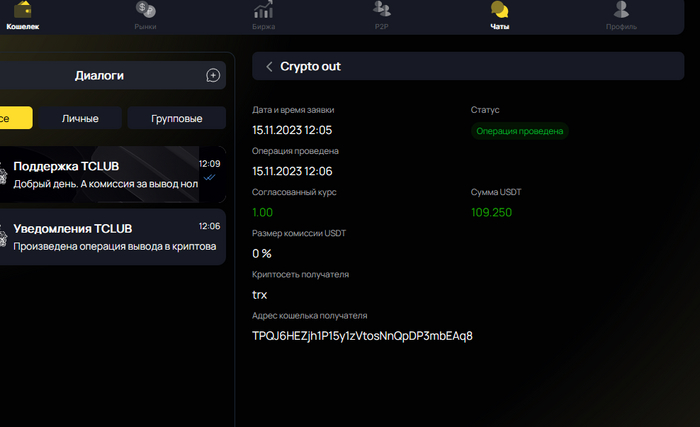The image size is (700, 427).
Task: Click the Адрес кошелька получателя label
Action: pos(309,315)
